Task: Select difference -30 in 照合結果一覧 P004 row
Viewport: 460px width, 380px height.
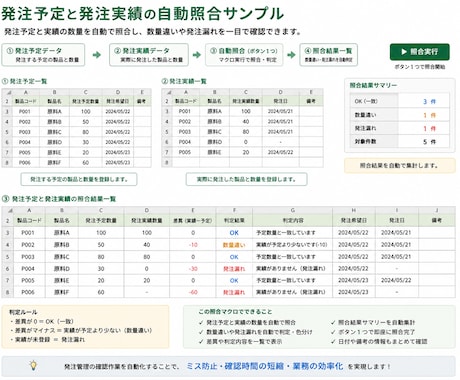Action: click(193, 269)
